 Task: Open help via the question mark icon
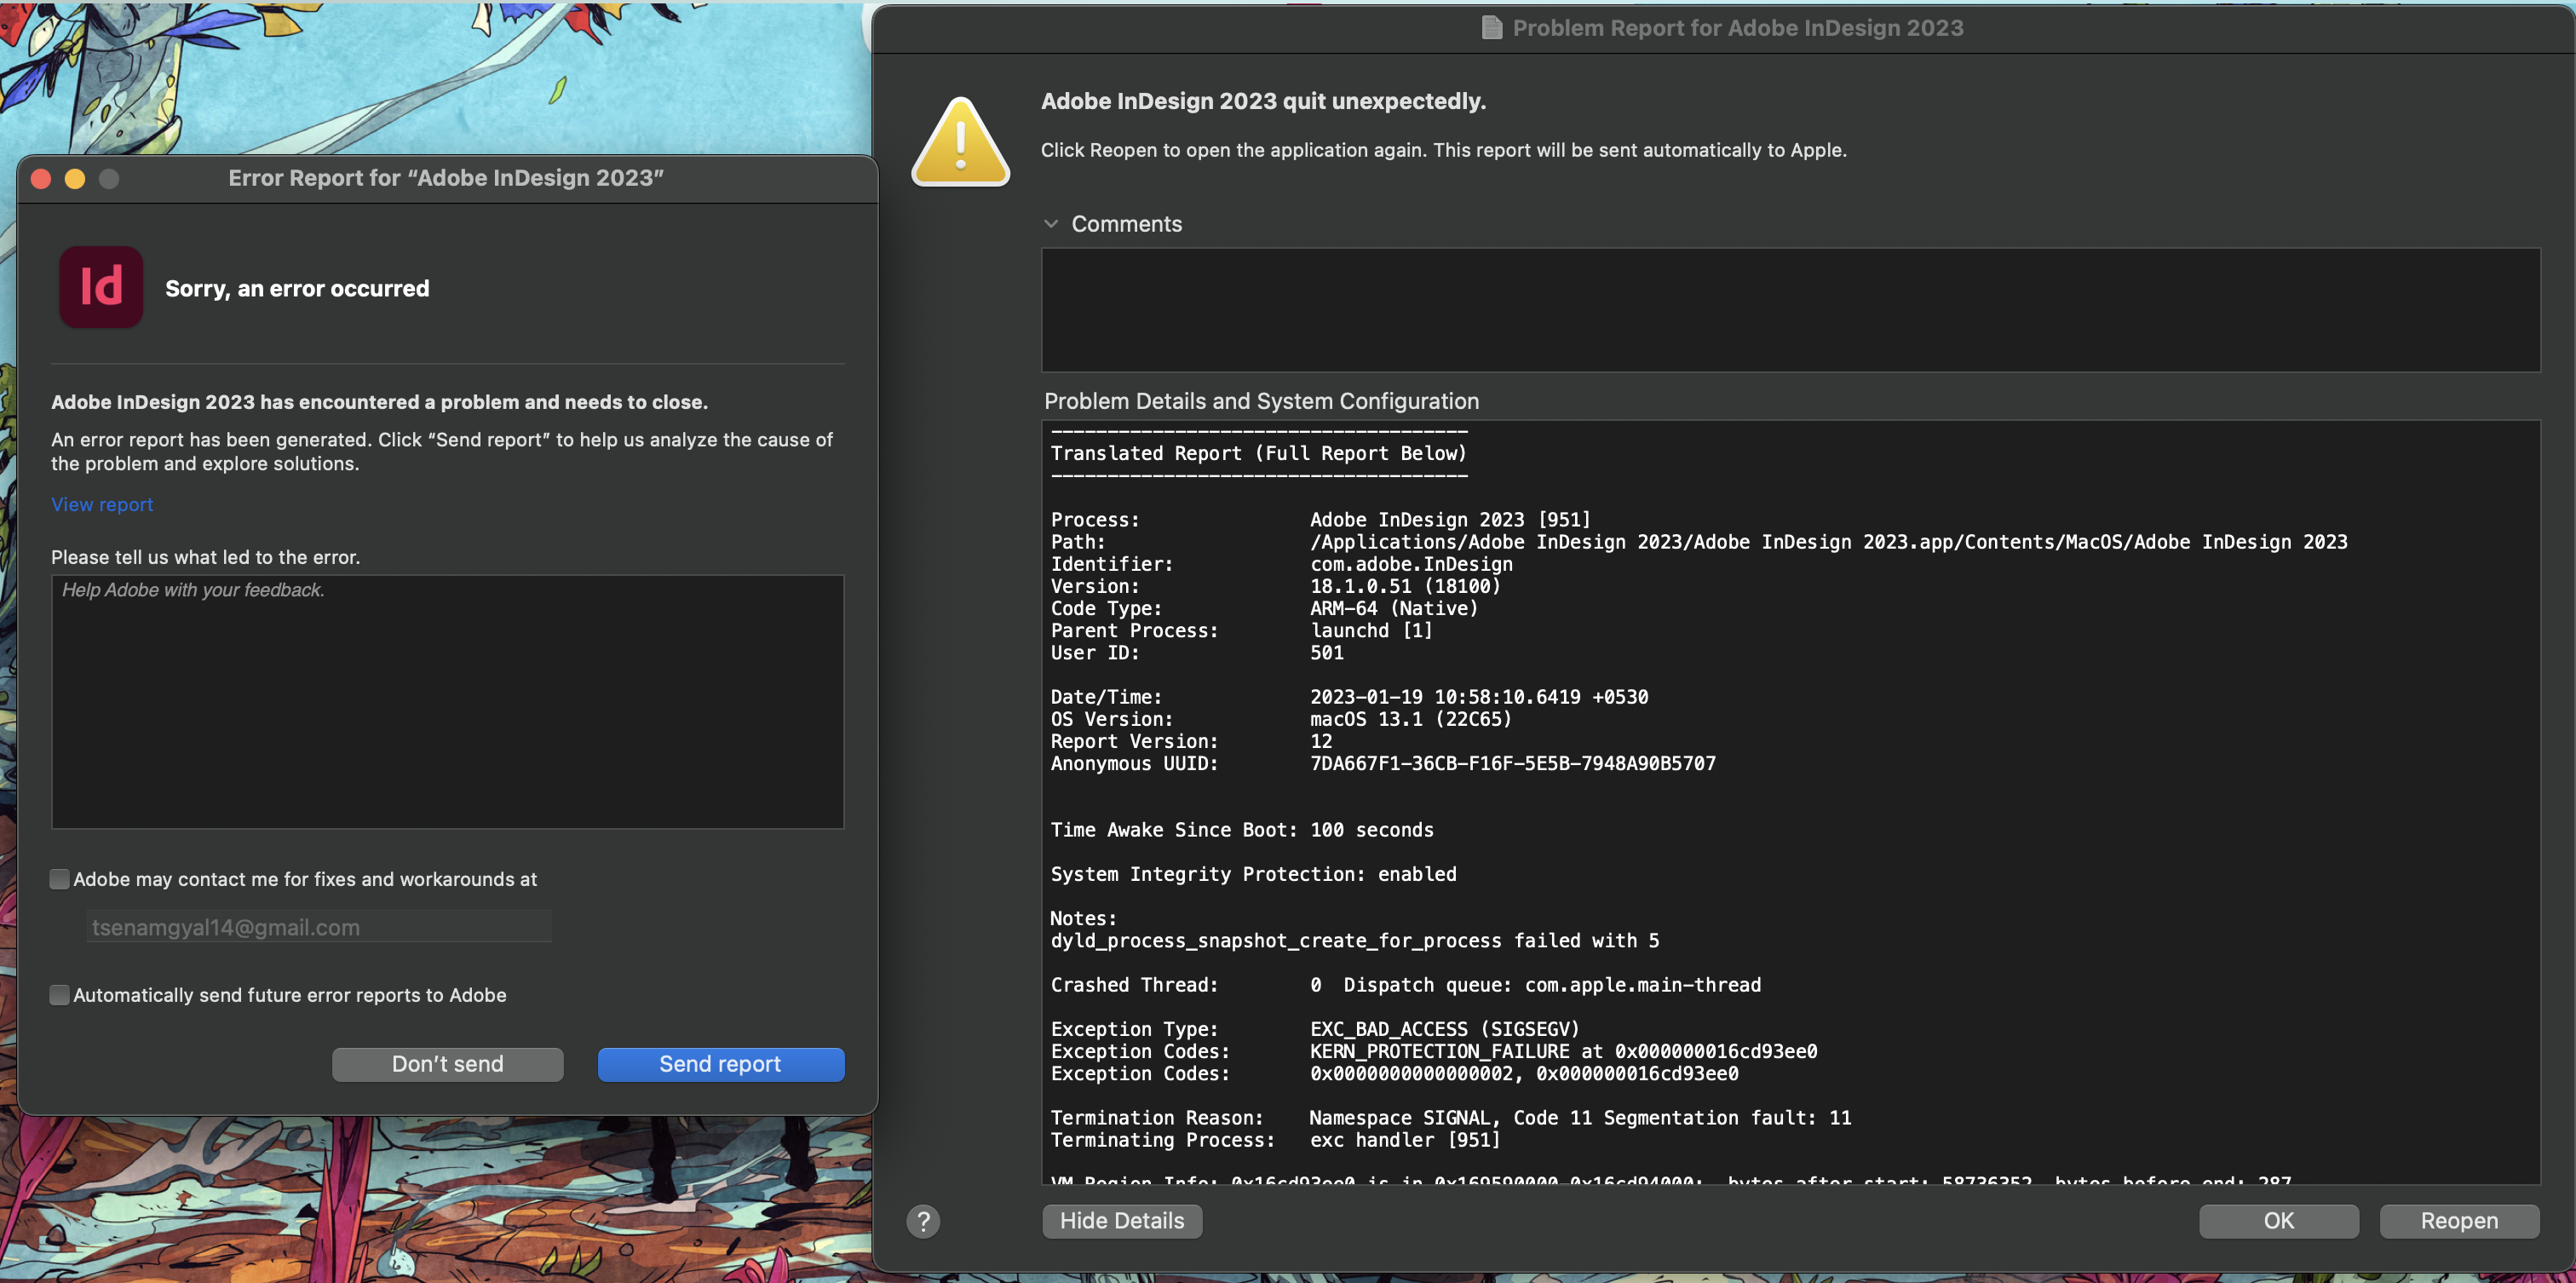pyautogui.click(x=923, y=1220)
